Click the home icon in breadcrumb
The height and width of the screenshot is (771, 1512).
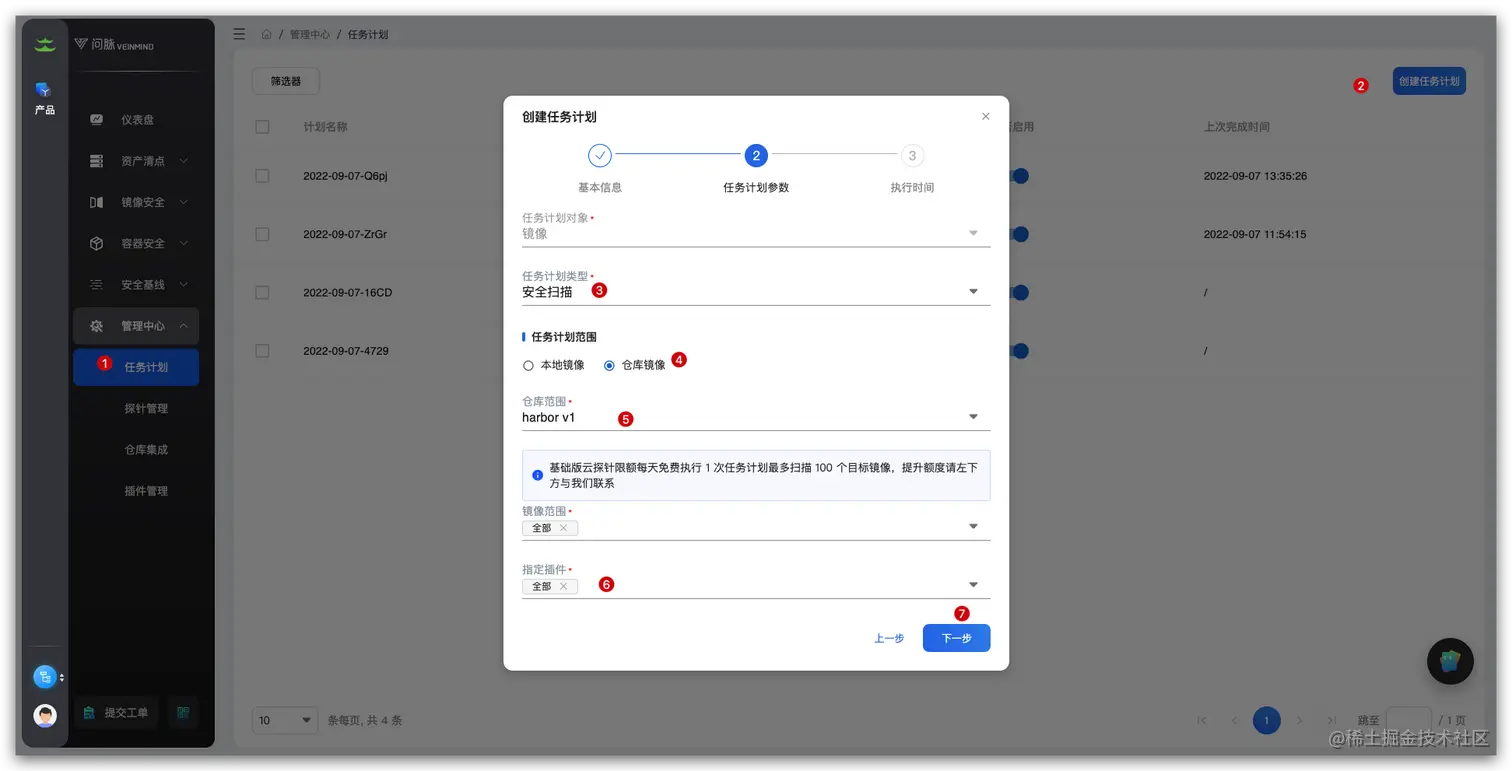267,35
